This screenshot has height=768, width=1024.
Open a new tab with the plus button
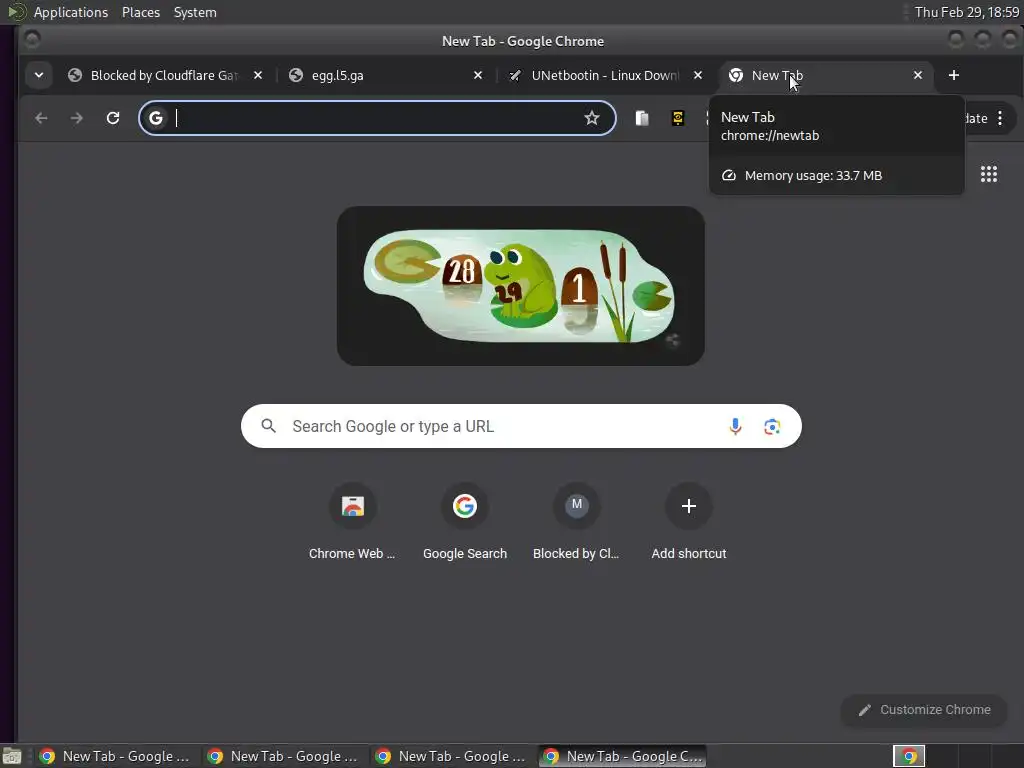click(953, 75)
